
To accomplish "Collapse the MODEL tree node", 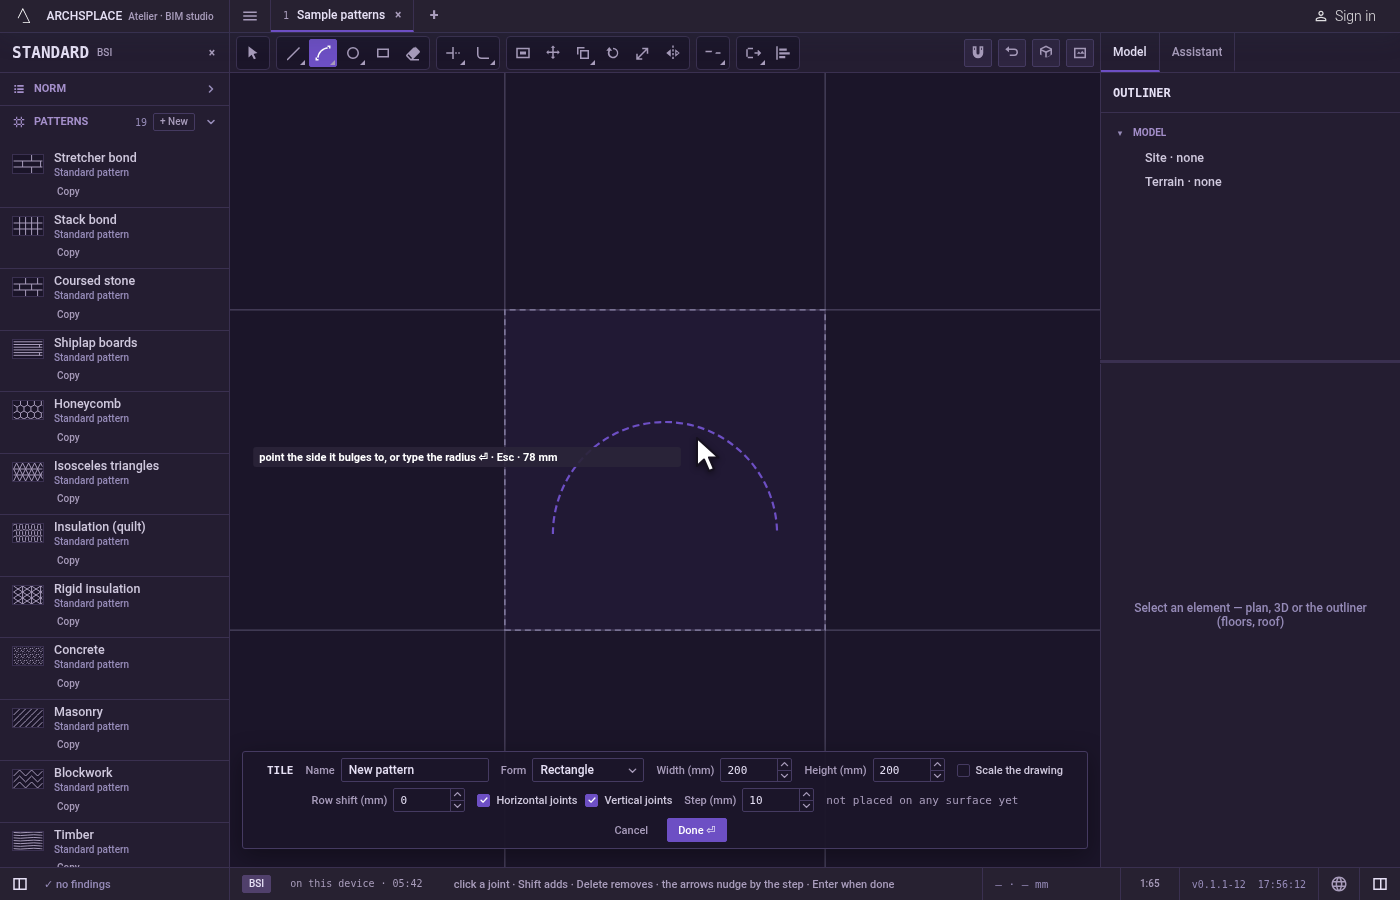I will [x=1120, y=133].
